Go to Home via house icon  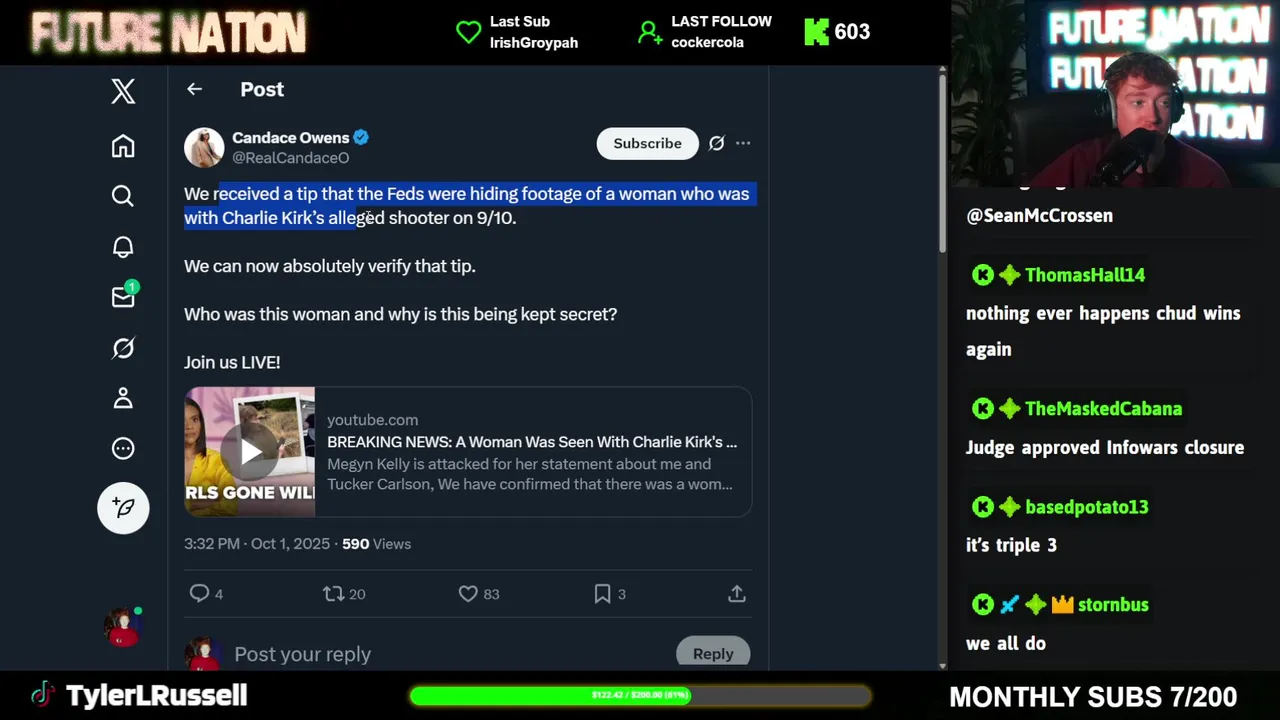tap(123, 146)
